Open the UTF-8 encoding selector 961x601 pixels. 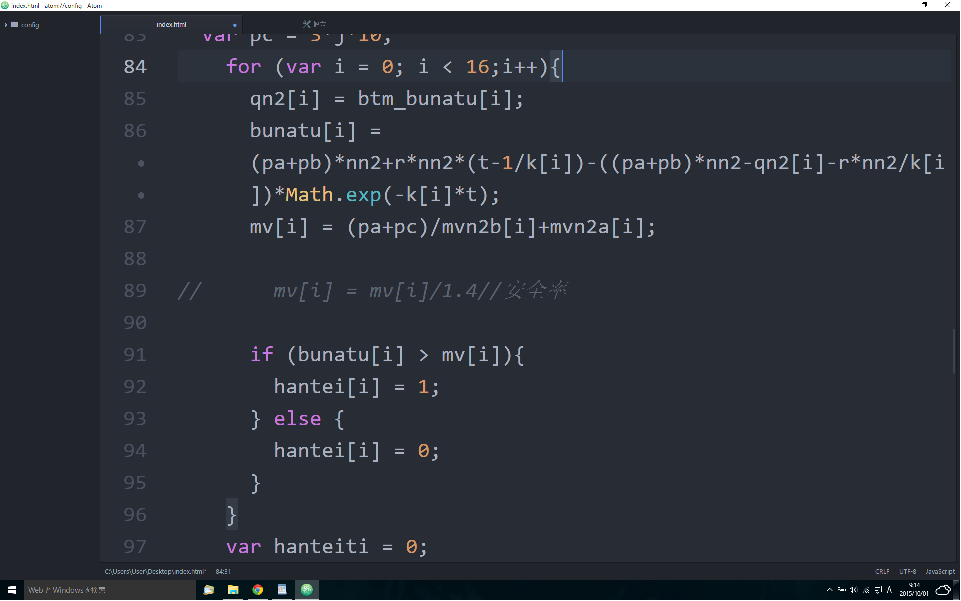click(x=908, y=571)
